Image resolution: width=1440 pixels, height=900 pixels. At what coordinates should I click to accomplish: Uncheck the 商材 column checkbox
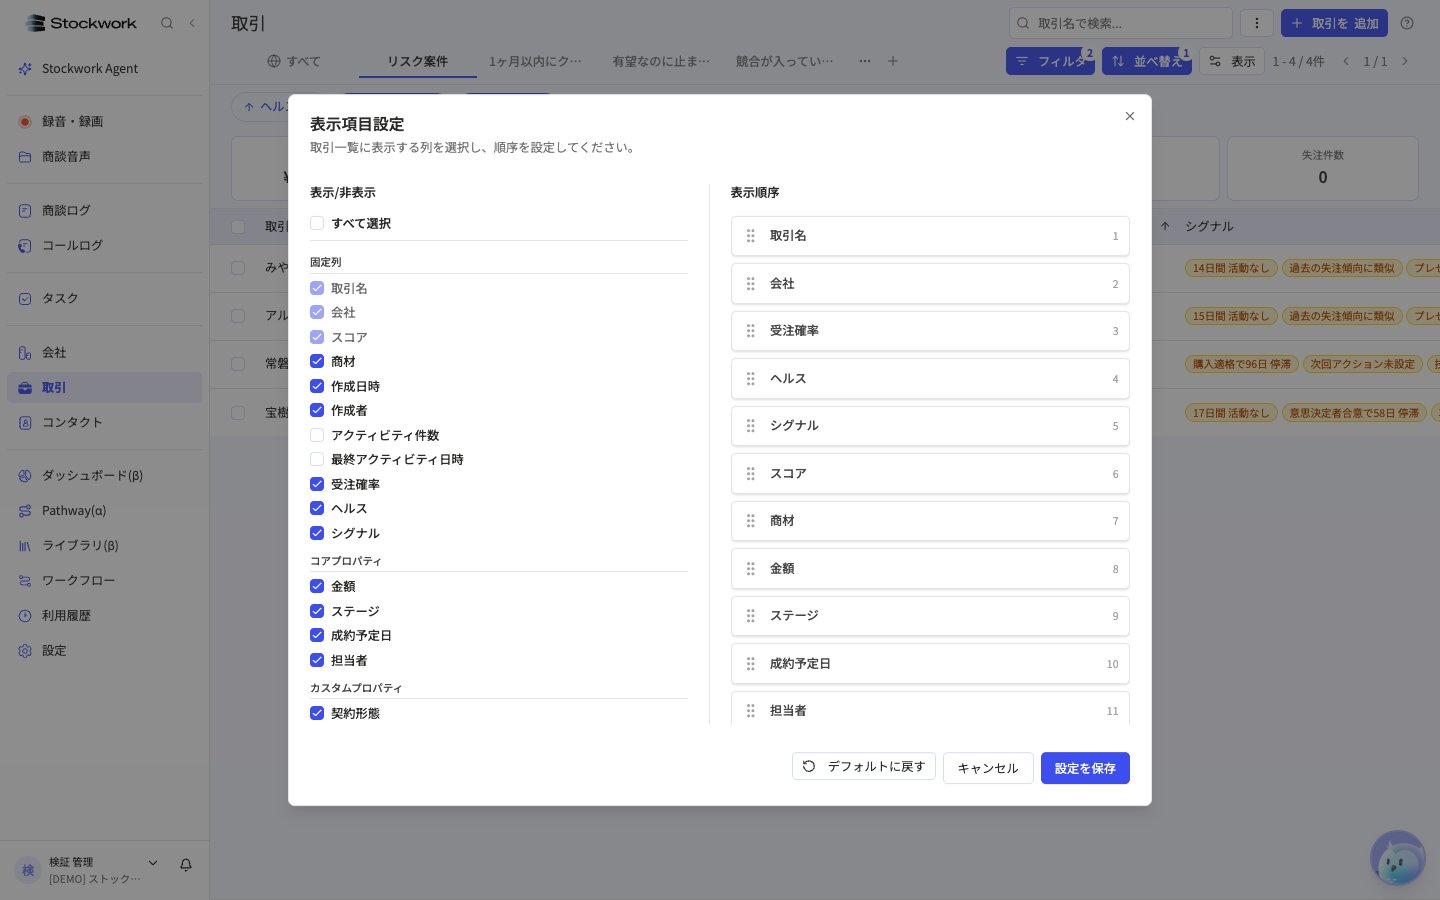coord(317,361)
